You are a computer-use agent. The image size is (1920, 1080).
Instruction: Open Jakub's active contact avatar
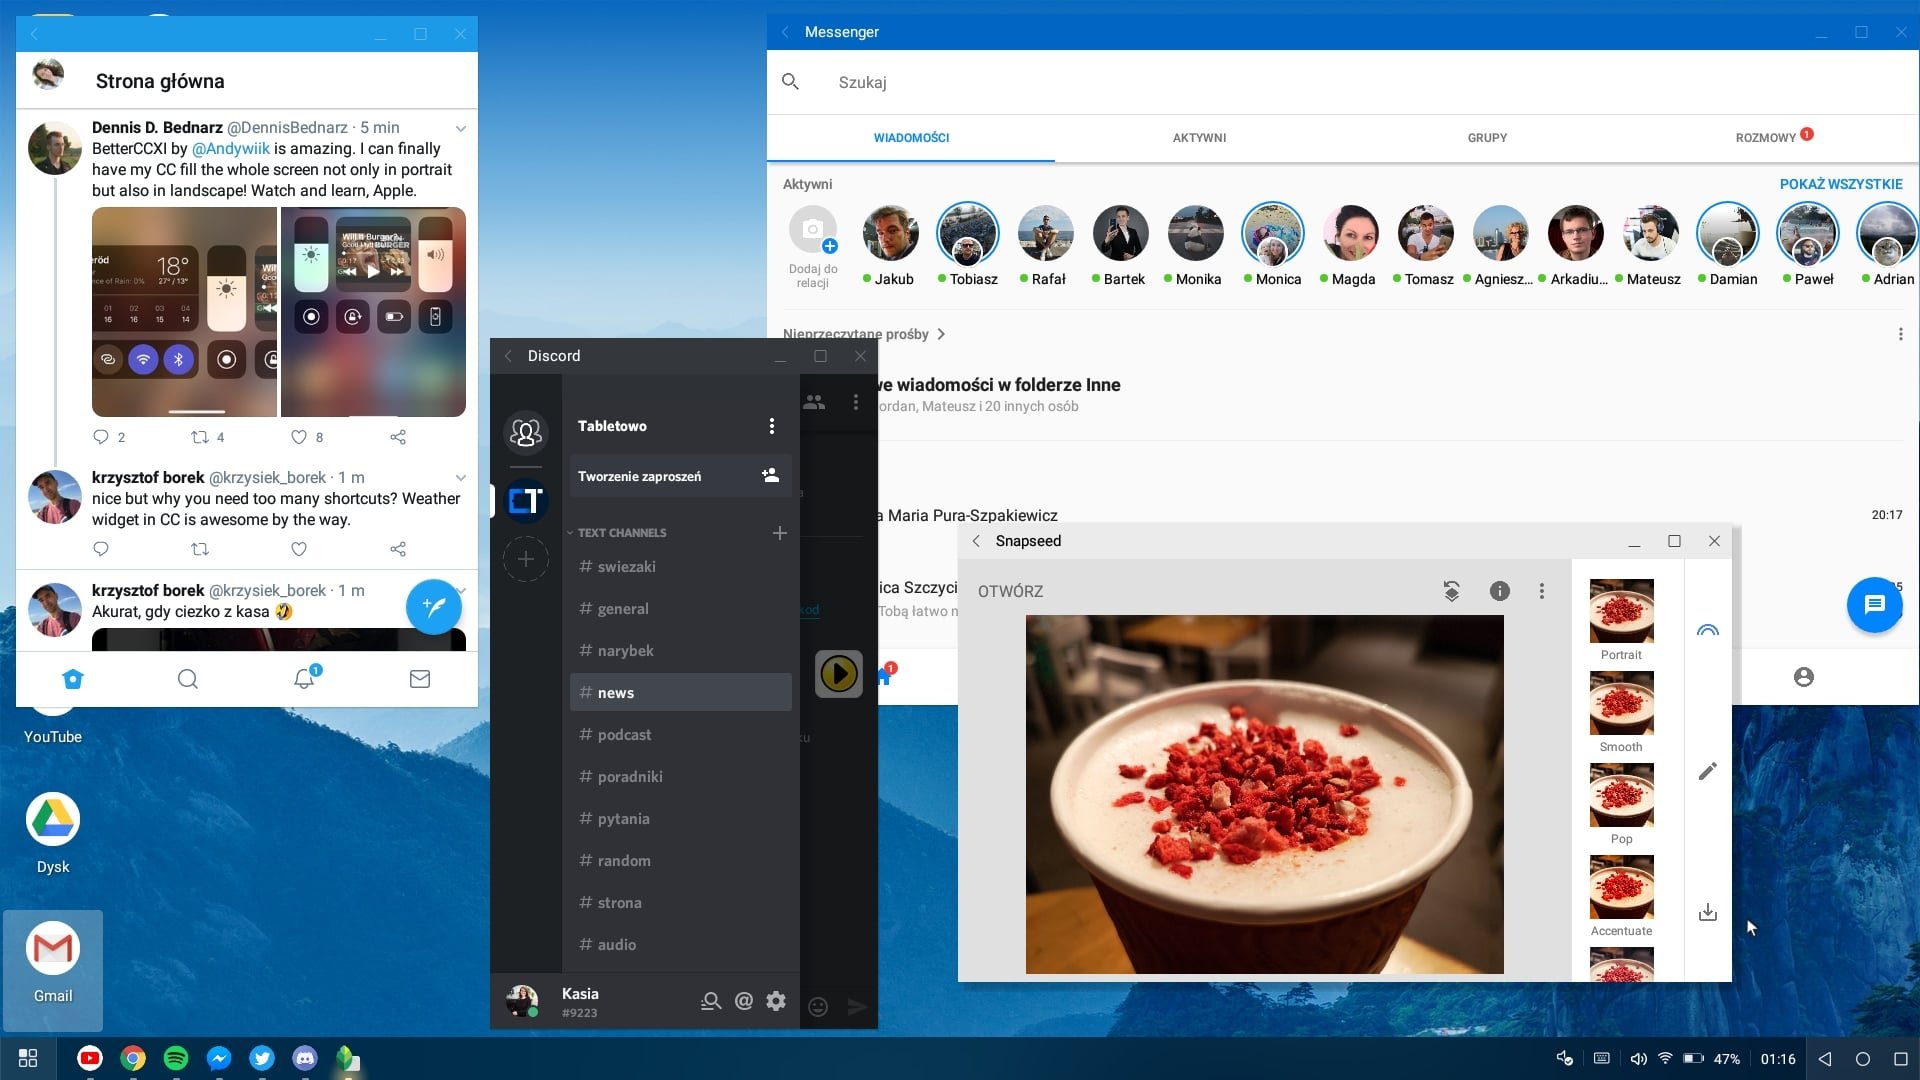(890, 233)
